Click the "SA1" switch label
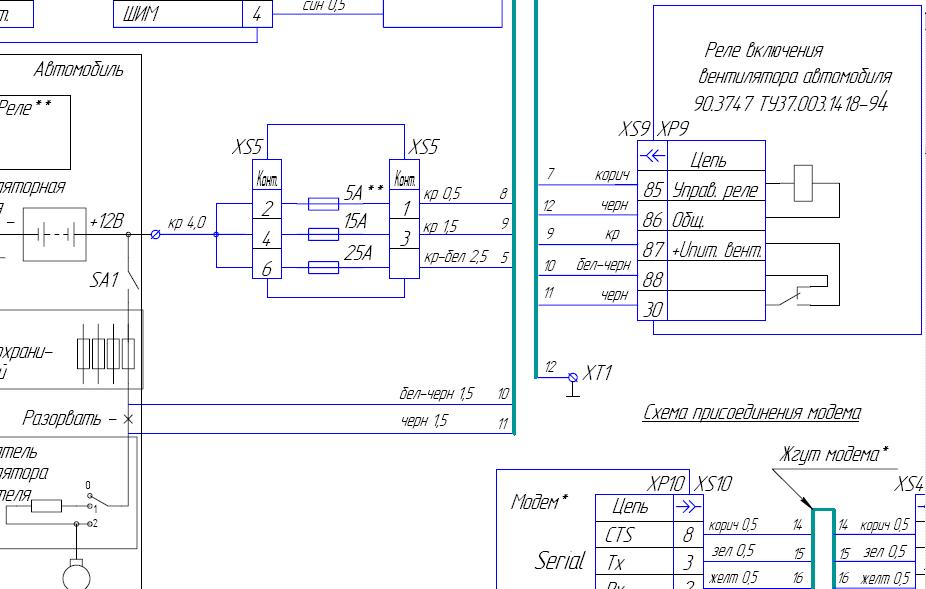Screen dimensions: 926x589 104,280
